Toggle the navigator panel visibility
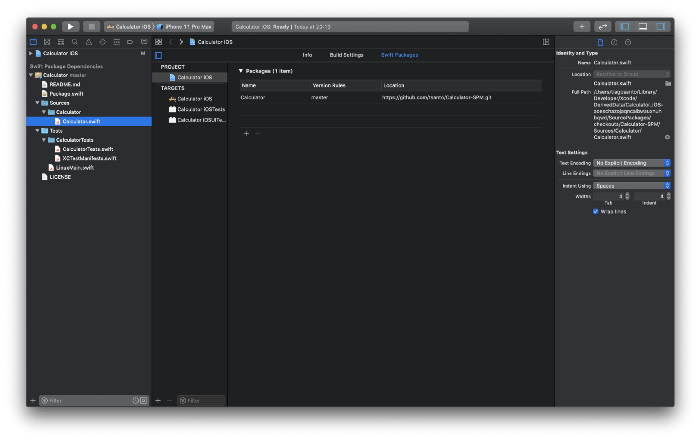The image size is (700, 441). pos(626,26)
